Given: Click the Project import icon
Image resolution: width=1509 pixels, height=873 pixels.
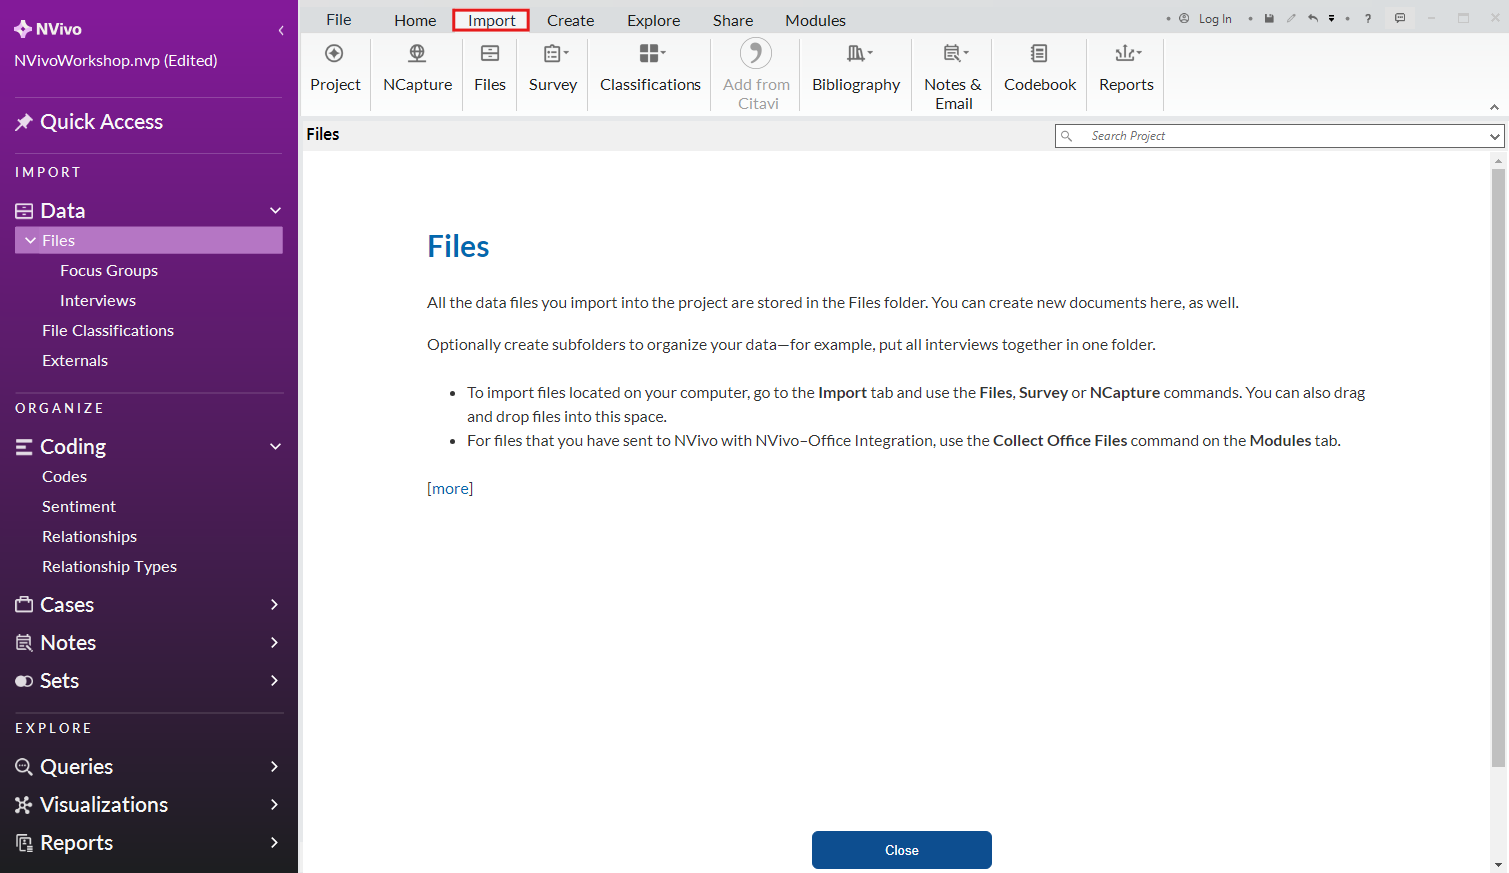Looking at the screenshot, I should 335,53.
